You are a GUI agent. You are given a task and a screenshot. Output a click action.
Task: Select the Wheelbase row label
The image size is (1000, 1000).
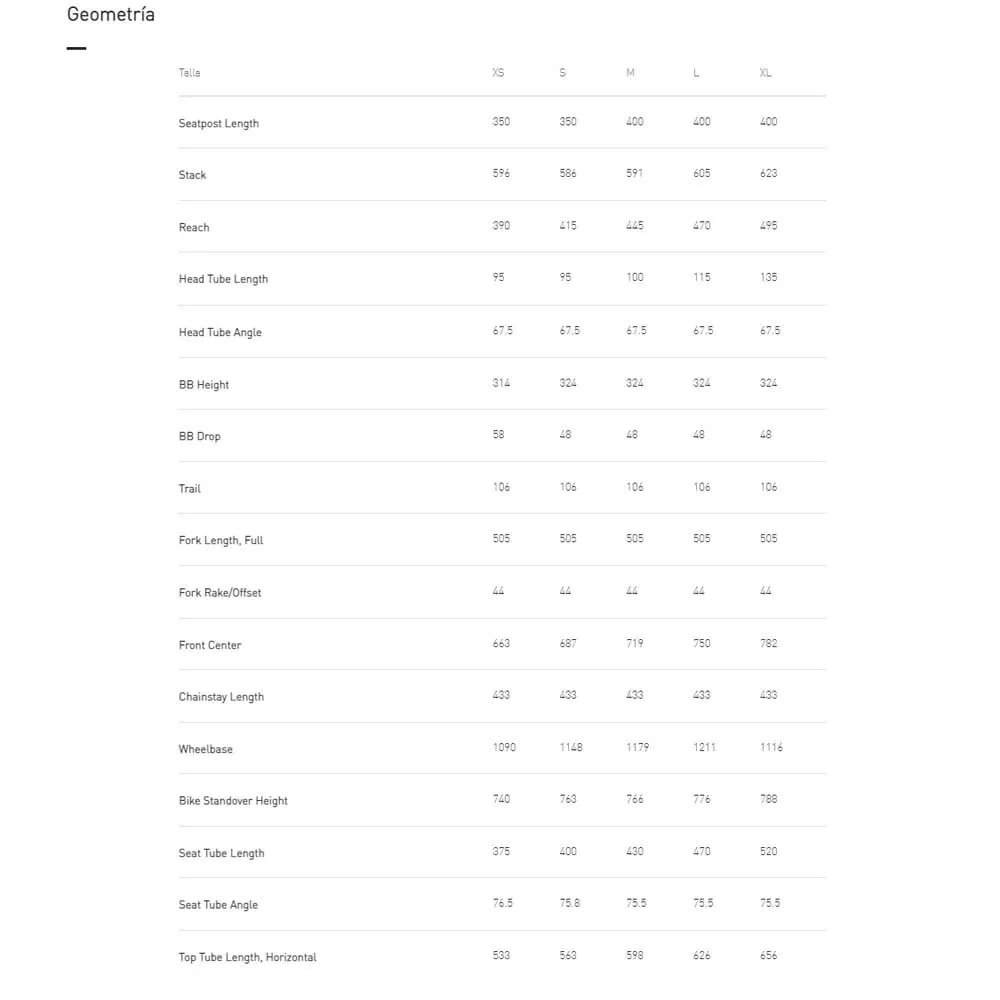coord(206,749)
